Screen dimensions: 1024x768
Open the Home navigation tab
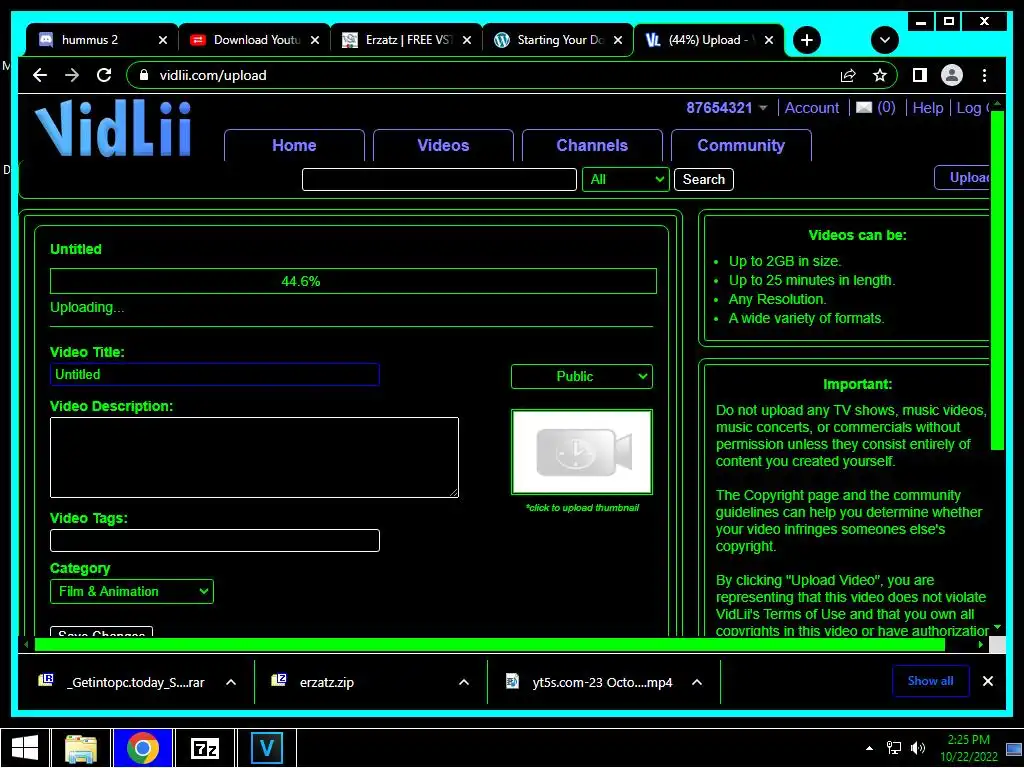pyautogui.click(x=294, y=145)
